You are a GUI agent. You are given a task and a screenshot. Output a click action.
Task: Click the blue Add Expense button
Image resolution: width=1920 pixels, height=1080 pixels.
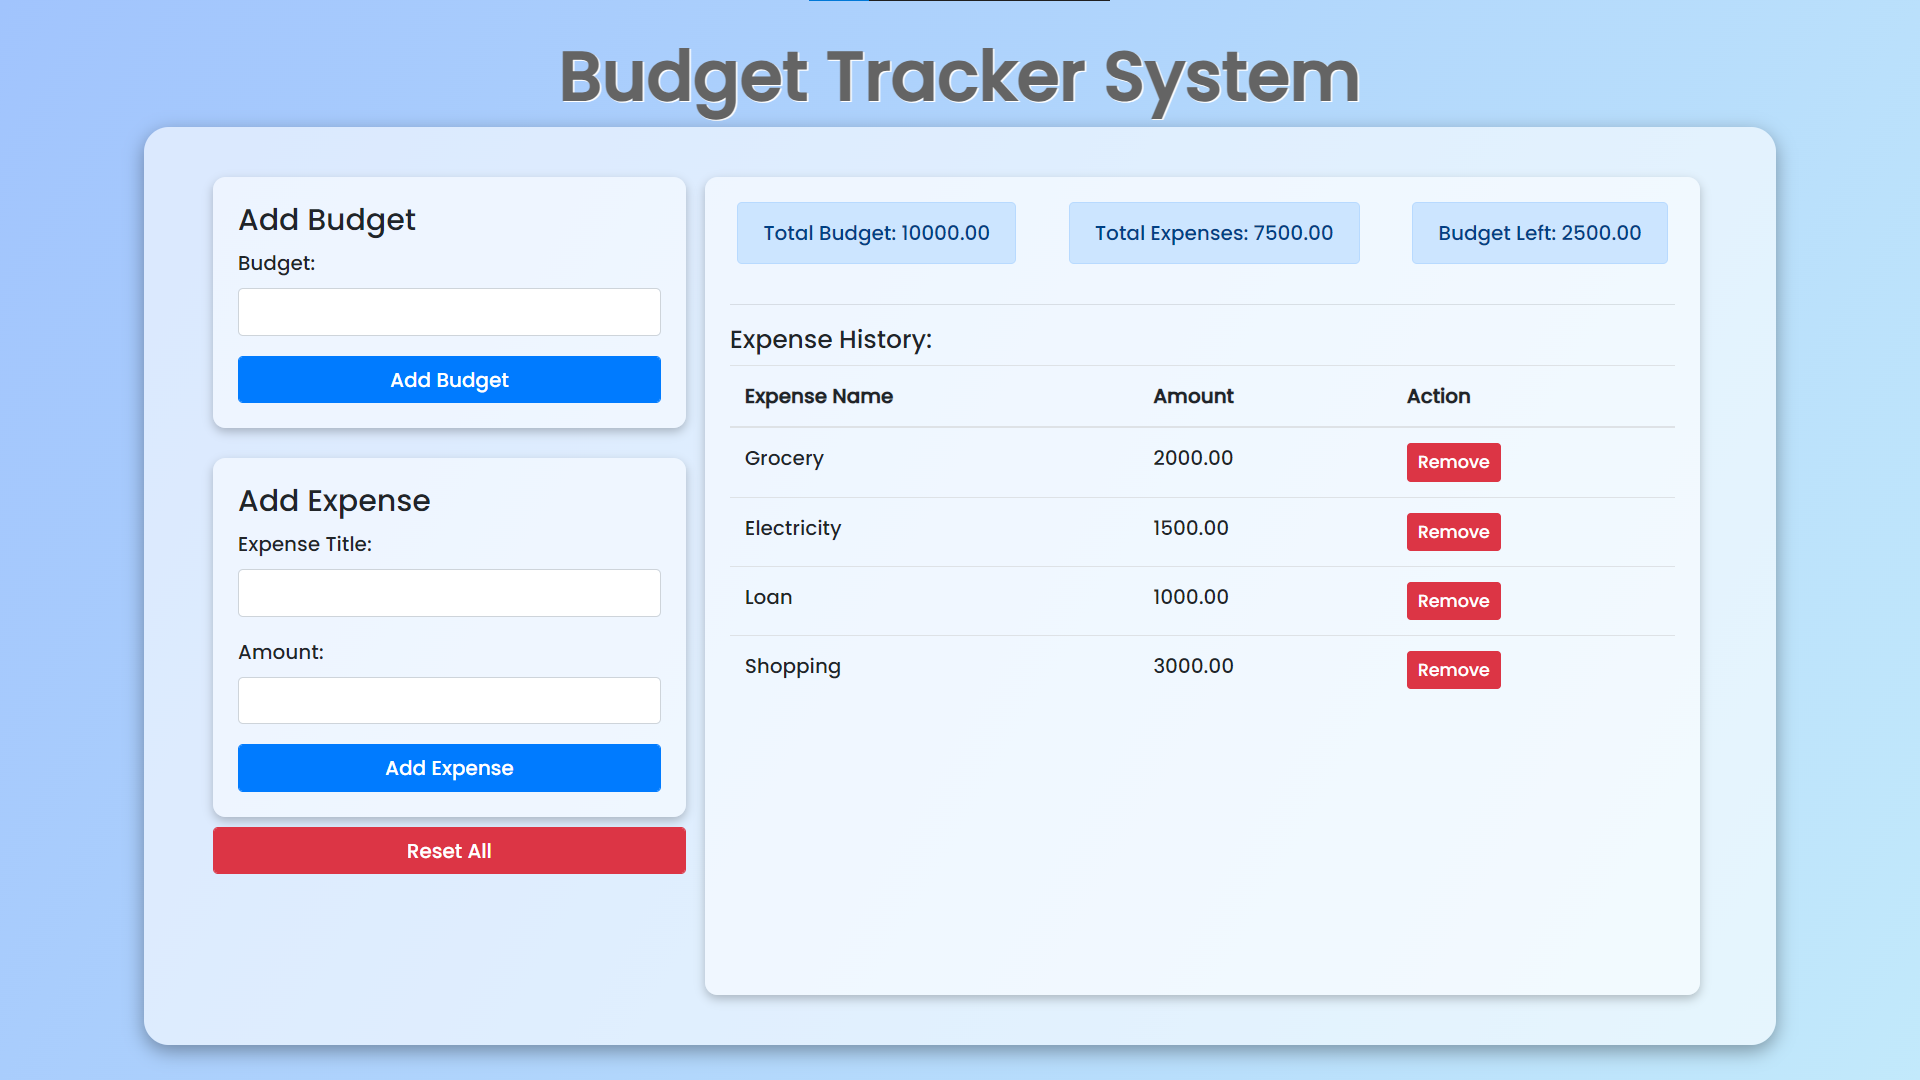pos(449,768)
